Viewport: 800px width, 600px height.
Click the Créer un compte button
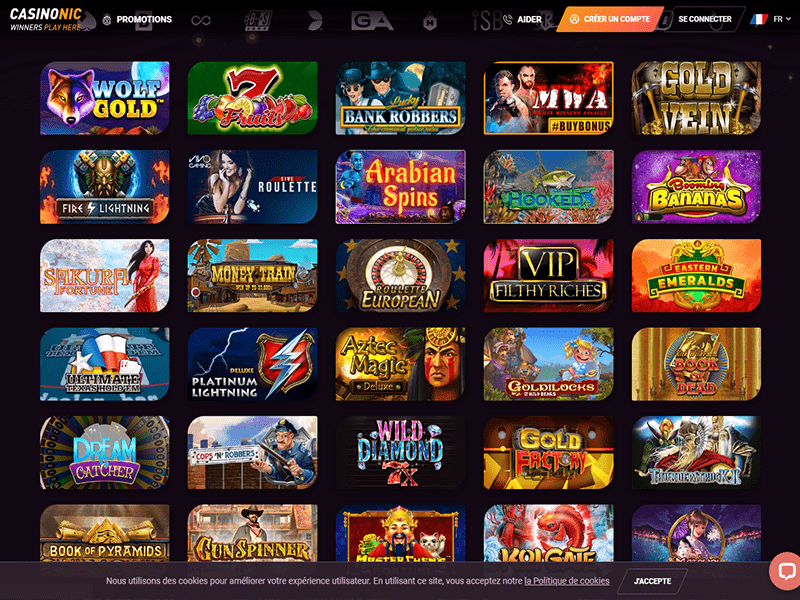click(610, 19)
